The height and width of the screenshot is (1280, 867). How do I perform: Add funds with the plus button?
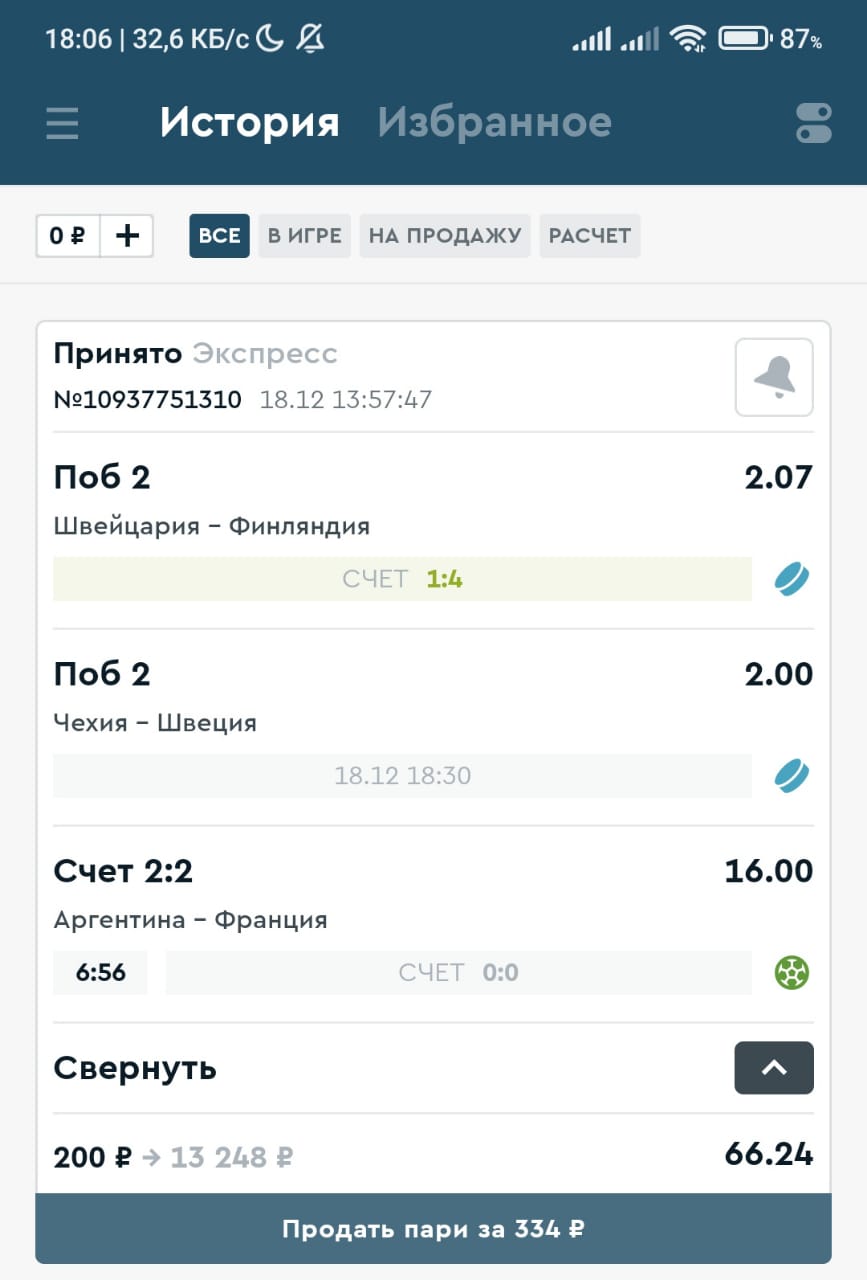coord(127,236)
